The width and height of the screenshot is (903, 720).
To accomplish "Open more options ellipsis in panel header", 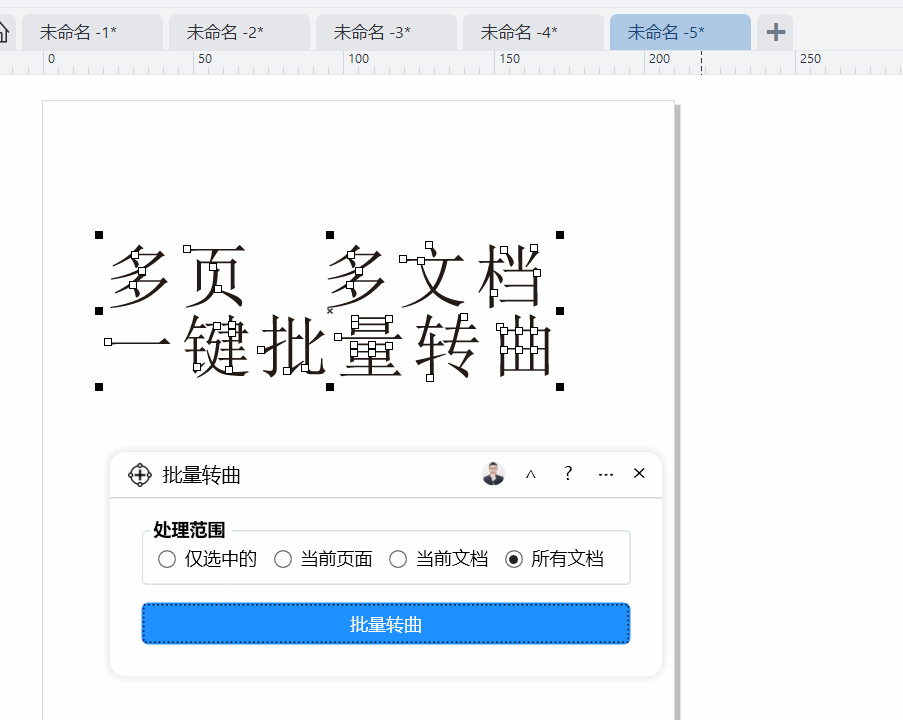I will tap(606, 475).
